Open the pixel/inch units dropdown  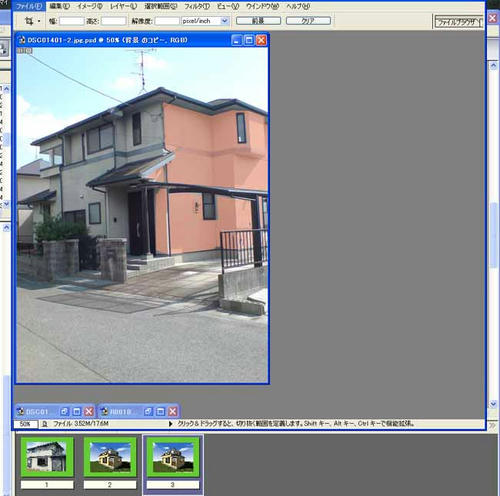[x=225, y=21]
